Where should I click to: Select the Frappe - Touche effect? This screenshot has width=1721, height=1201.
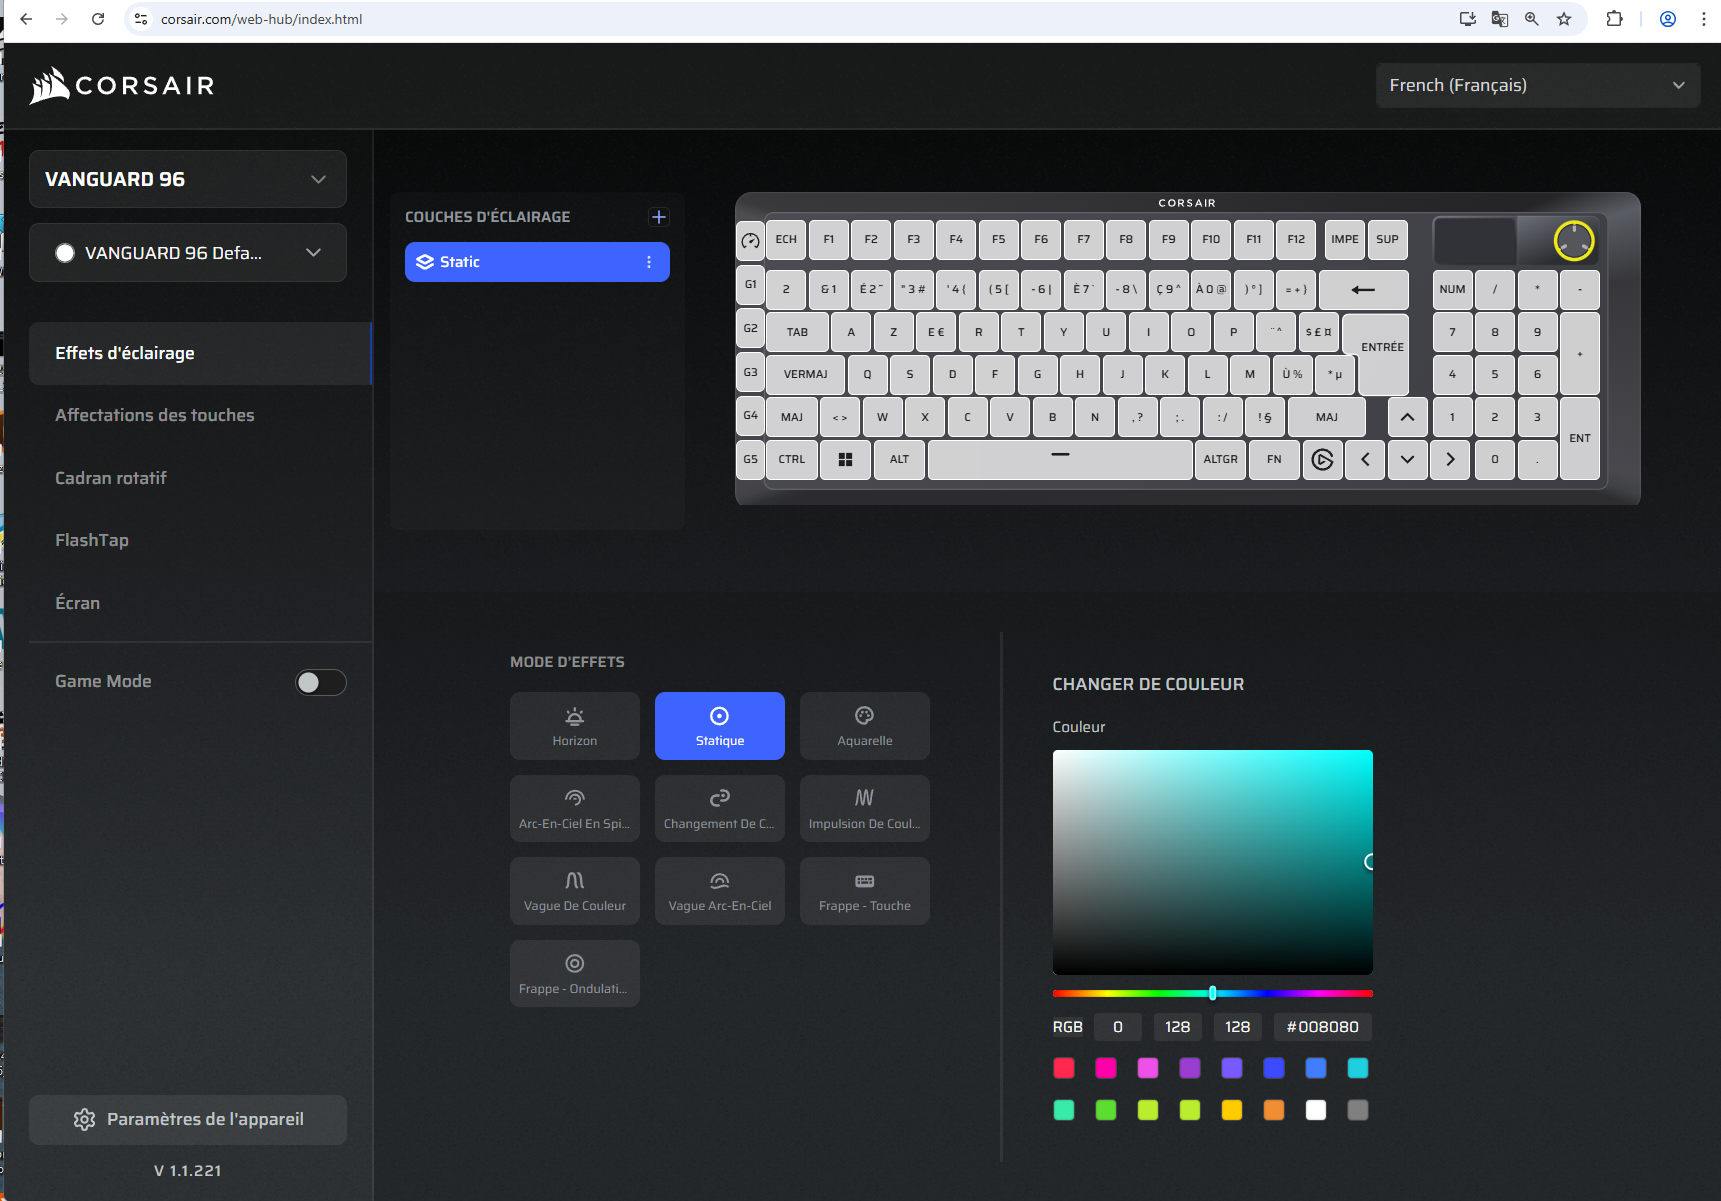coord(864,891)
